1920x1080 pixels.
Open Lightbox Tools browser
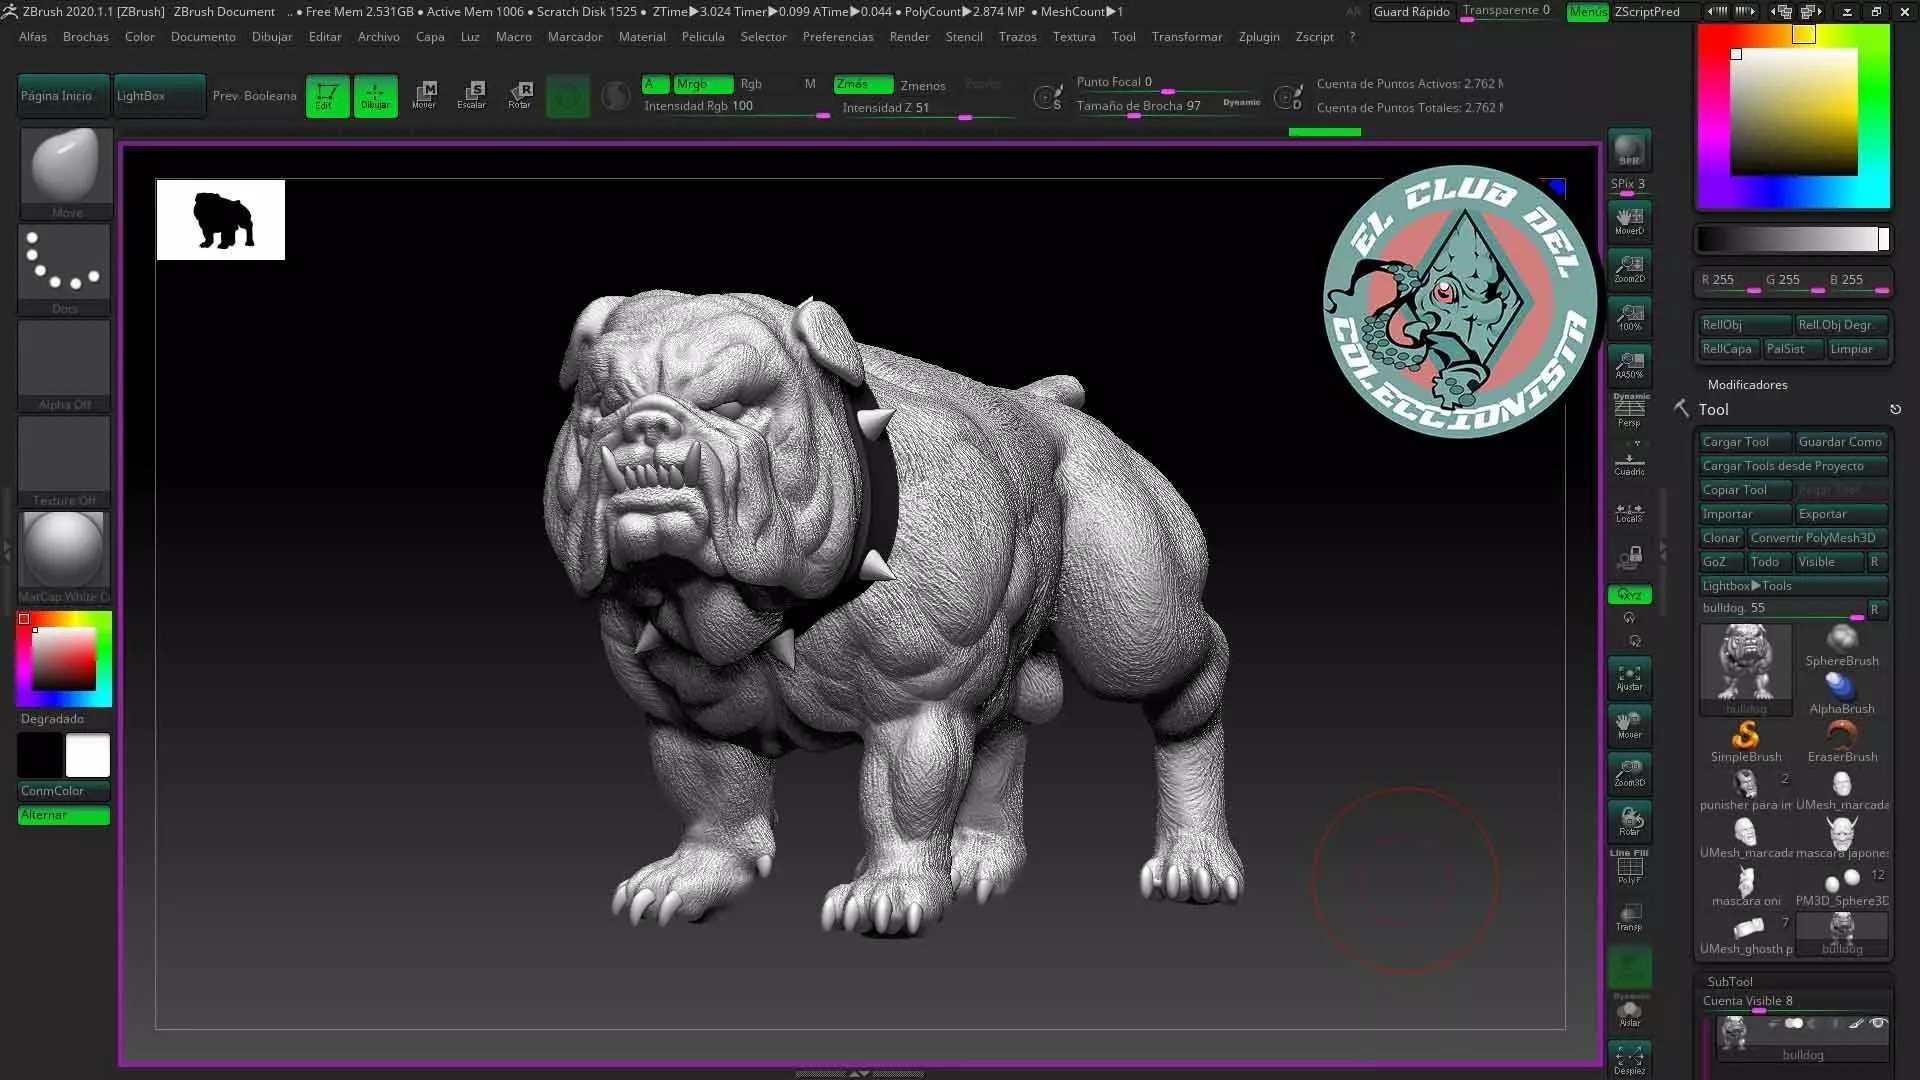tap(1747, 586)
